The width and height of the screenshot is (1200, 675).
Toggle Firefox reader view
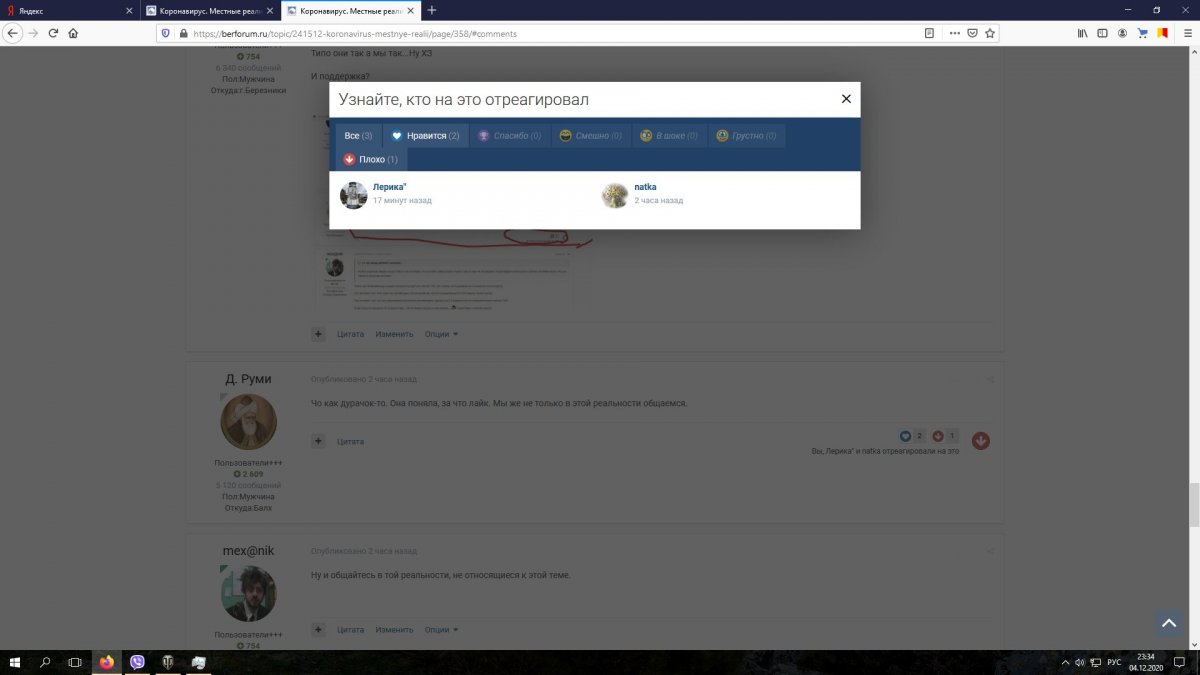coord(929,33)
